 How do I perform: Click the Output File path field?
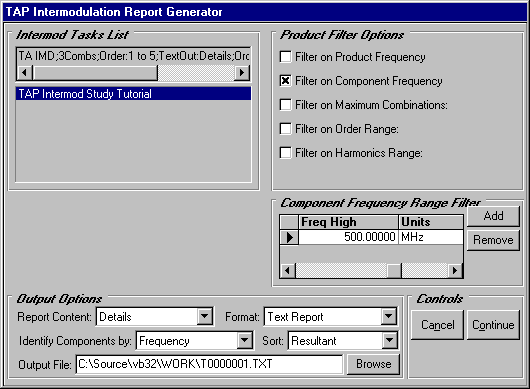click(x=210, y=364)
